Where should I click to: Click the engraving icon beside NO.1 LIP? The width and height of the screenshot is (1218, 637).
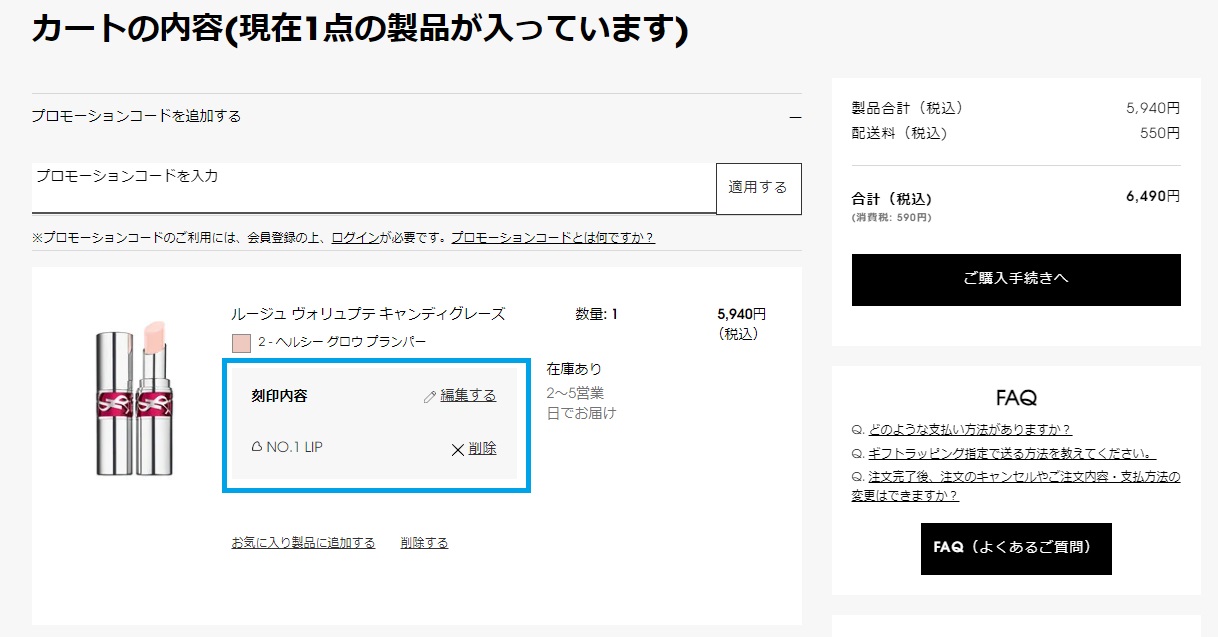tap(257, 447)
